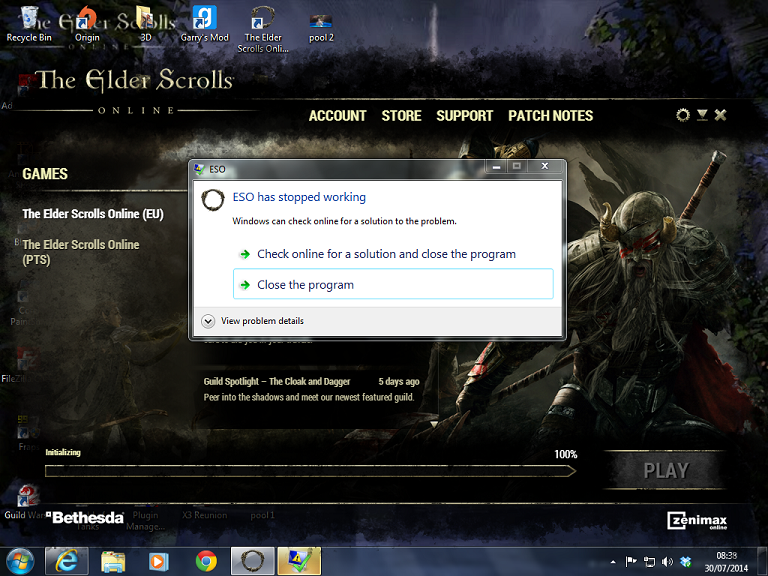This screenshot has width=768, height=576.
Task: Open PATCH NOTES in launcher
Action: [x=551, y=116]
